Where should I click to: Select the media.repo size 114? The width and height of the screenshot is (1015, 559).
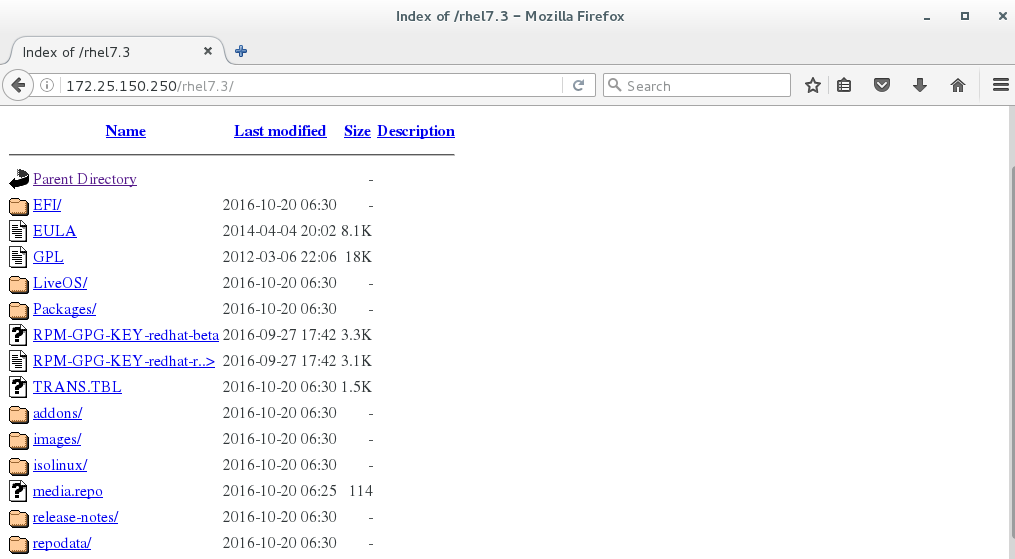(x=361, y=491)
